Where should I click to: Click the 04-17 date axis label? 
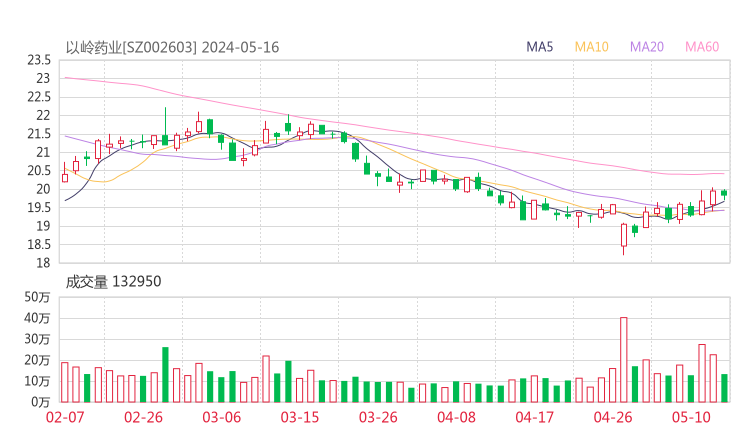coord(535,417)
